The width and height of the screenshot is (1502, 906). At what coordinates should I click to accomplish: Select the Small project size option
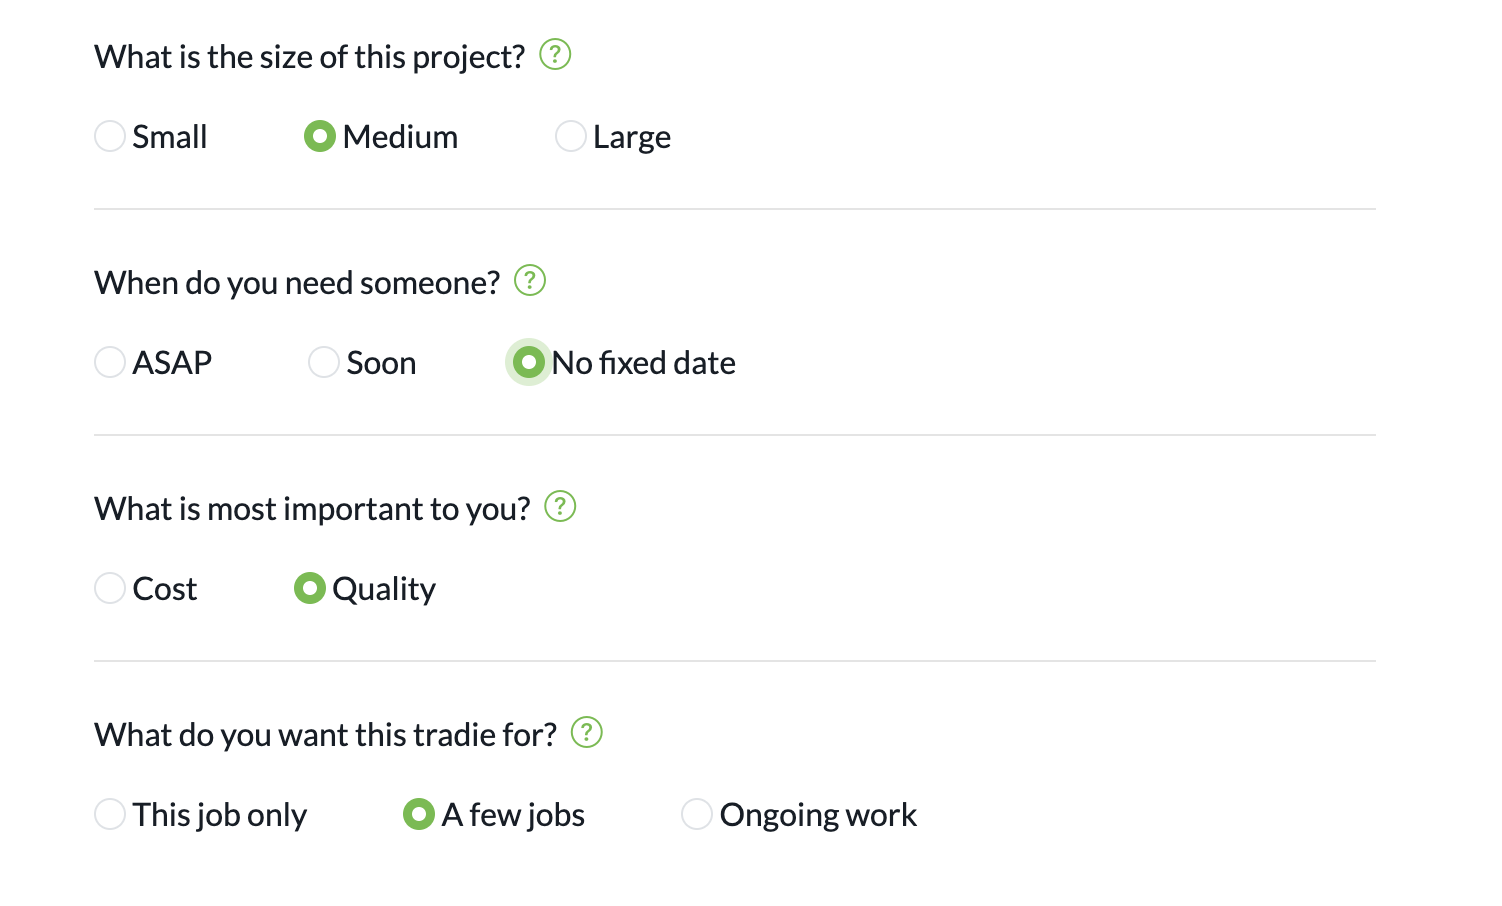point(110,136)
